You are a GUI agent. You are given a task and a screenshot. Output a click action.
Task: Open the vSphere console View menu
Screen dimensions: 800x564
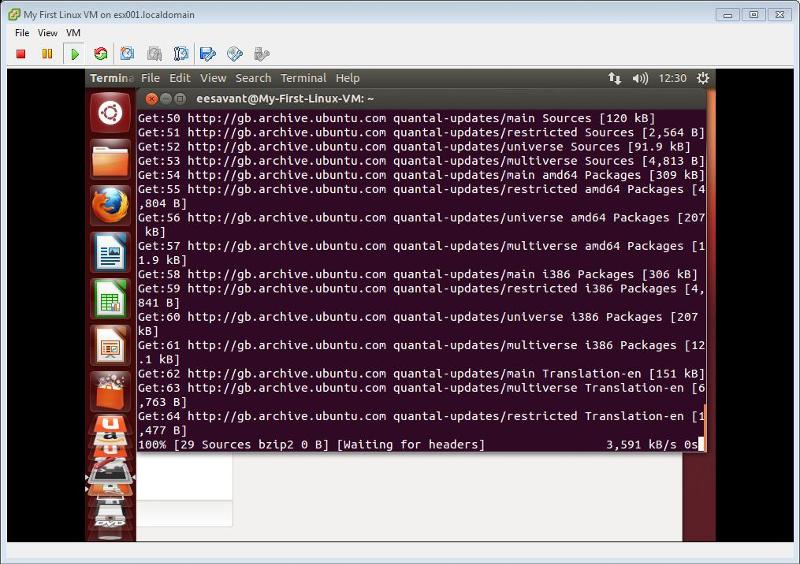47,33
